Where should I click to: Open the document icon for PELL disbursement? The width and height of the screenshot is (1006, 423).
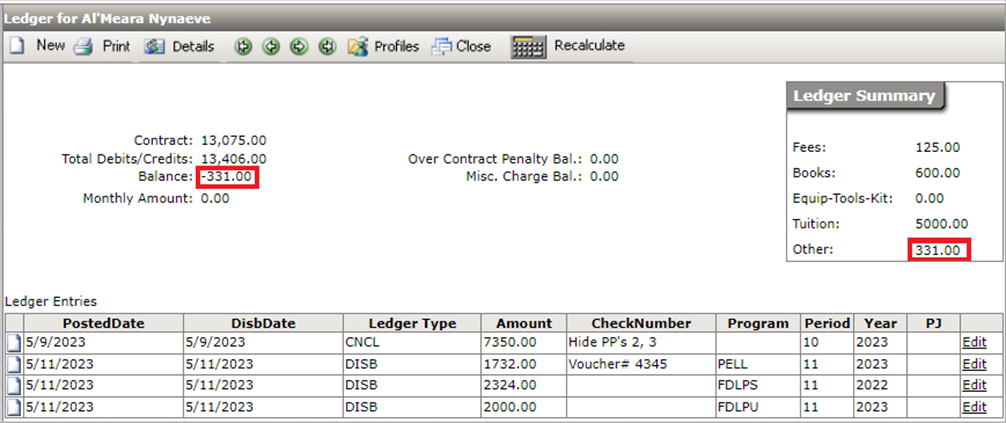tap(14, 364)
